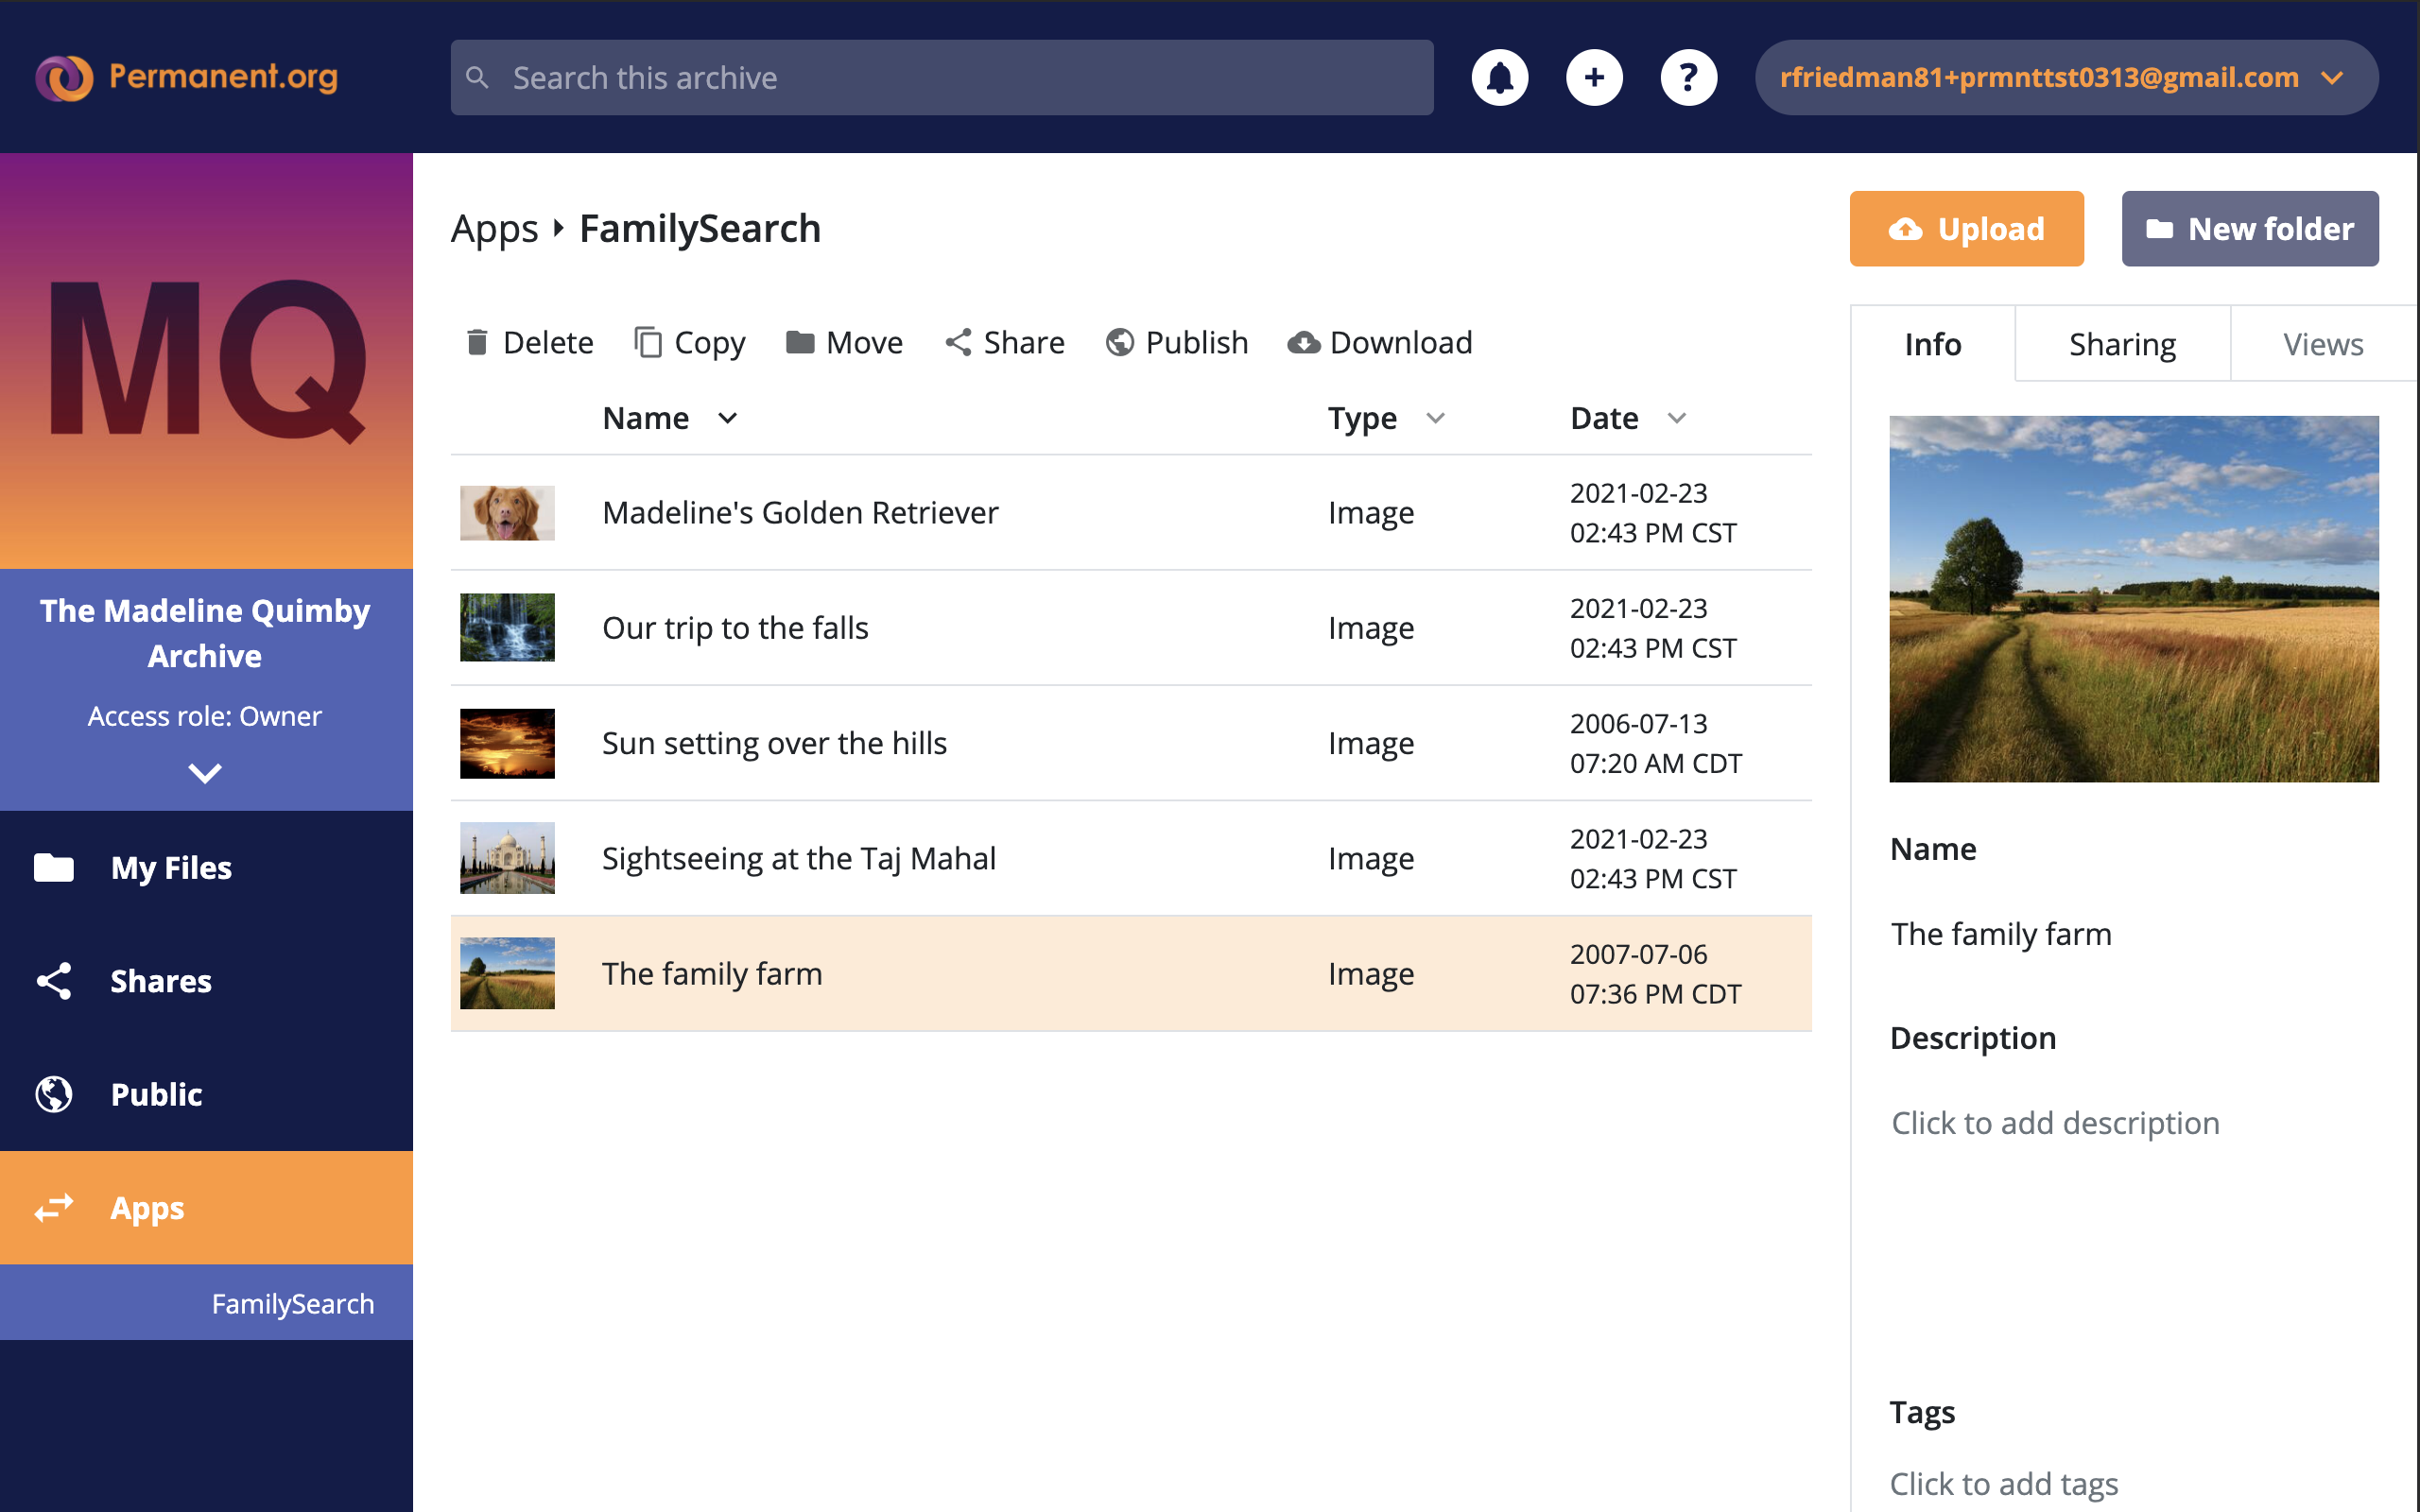
Task: Click the plus add icon in header
Action: pyautogui.click(x=1594, y=77)
